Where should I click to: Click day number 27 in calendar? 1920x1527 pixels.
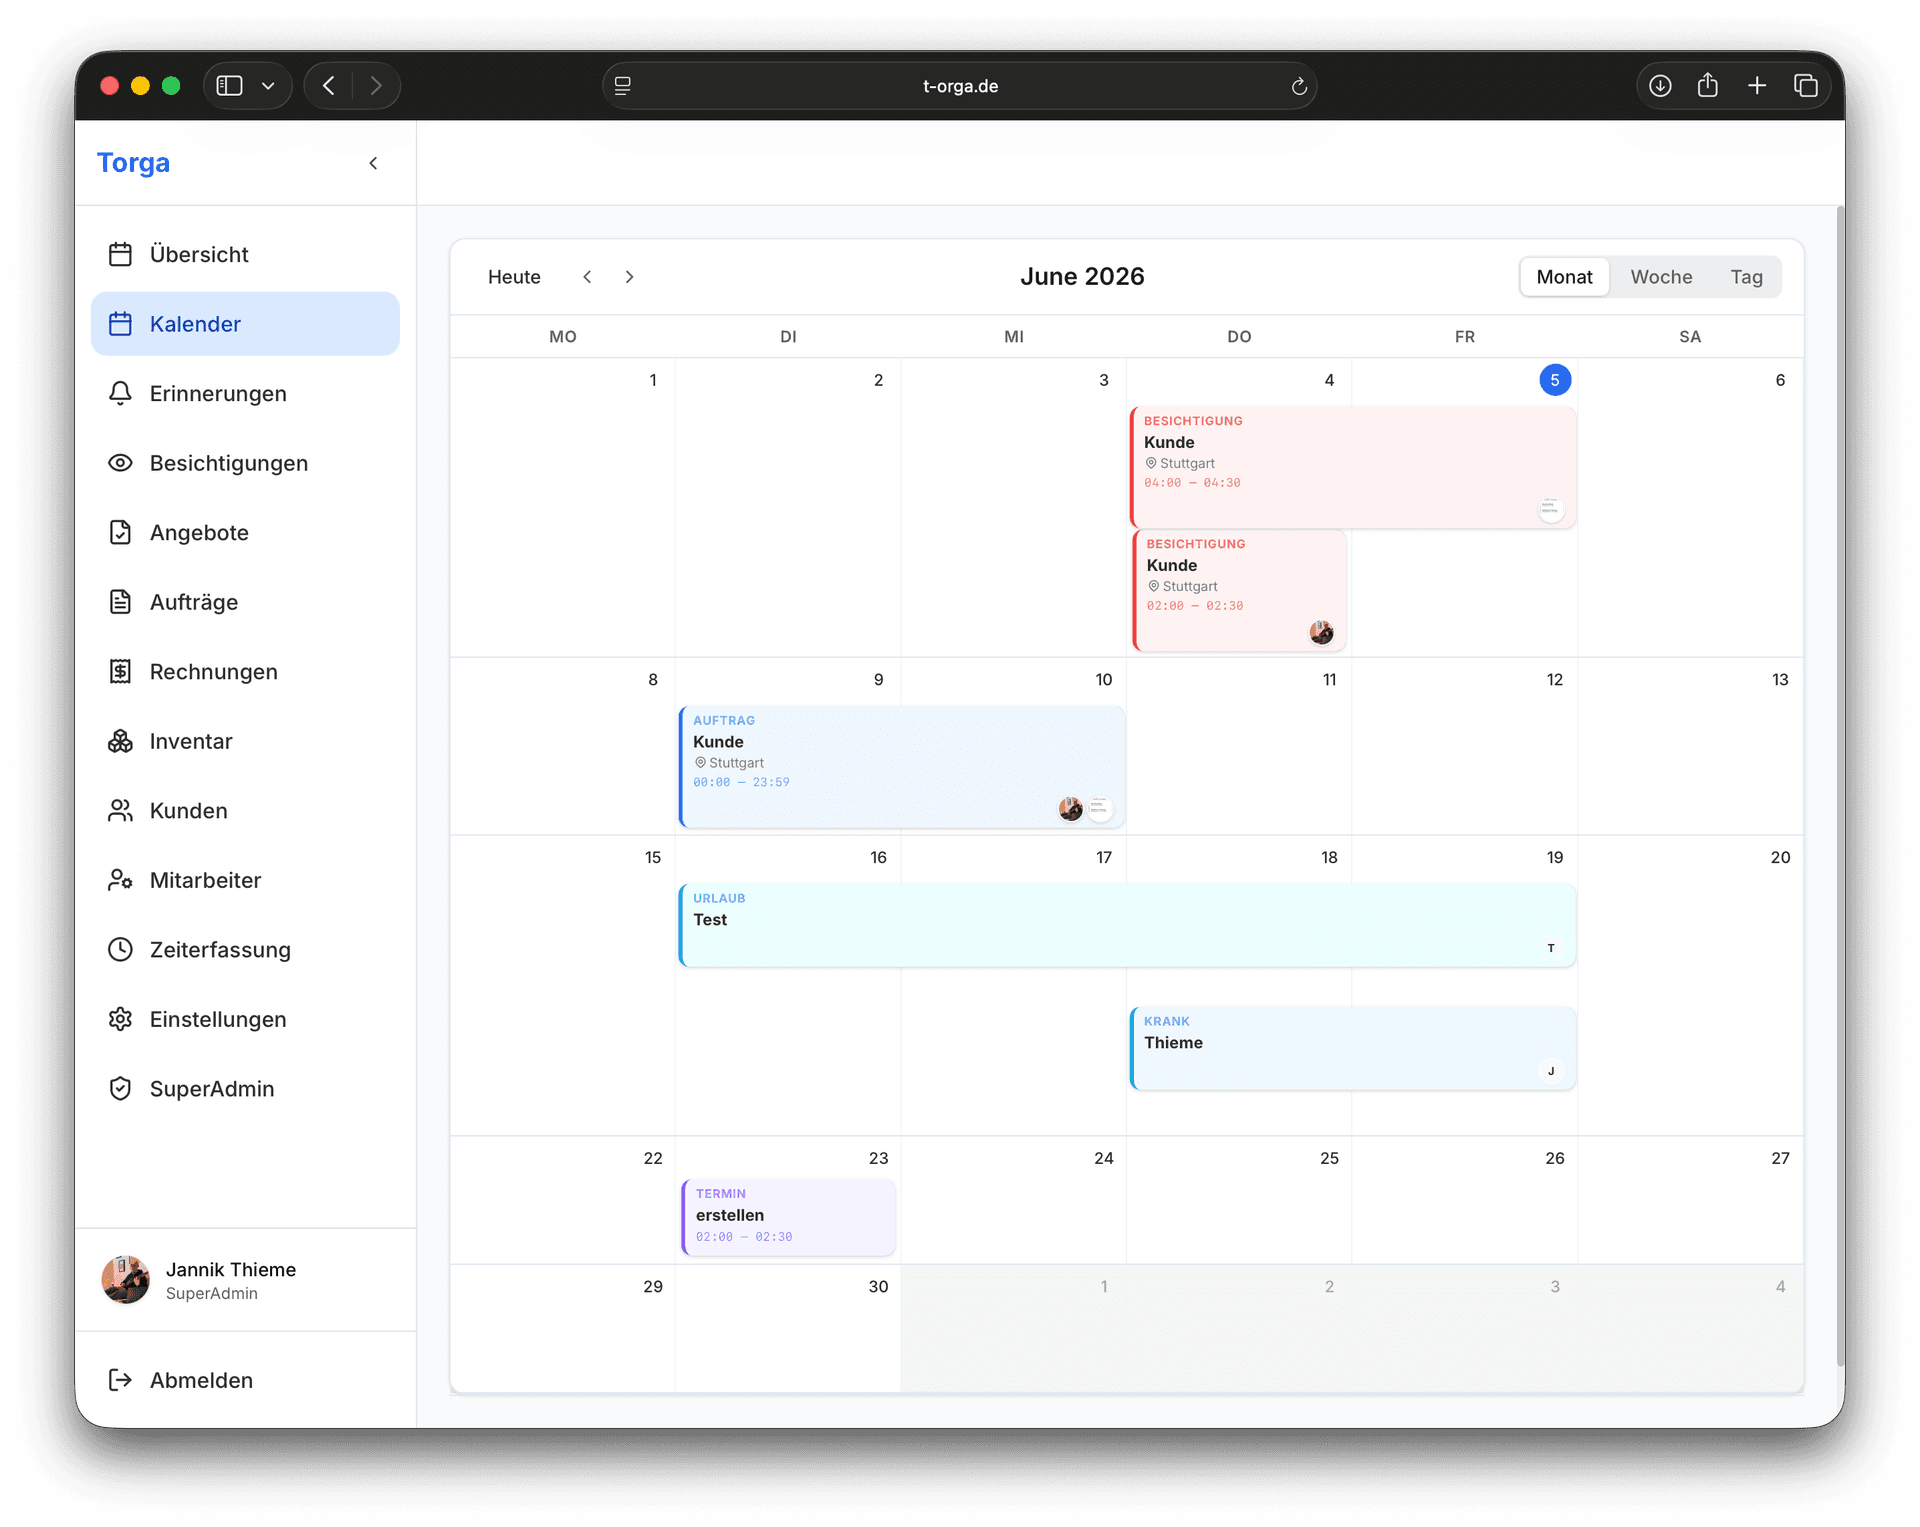click(x=1780, y=1158)
